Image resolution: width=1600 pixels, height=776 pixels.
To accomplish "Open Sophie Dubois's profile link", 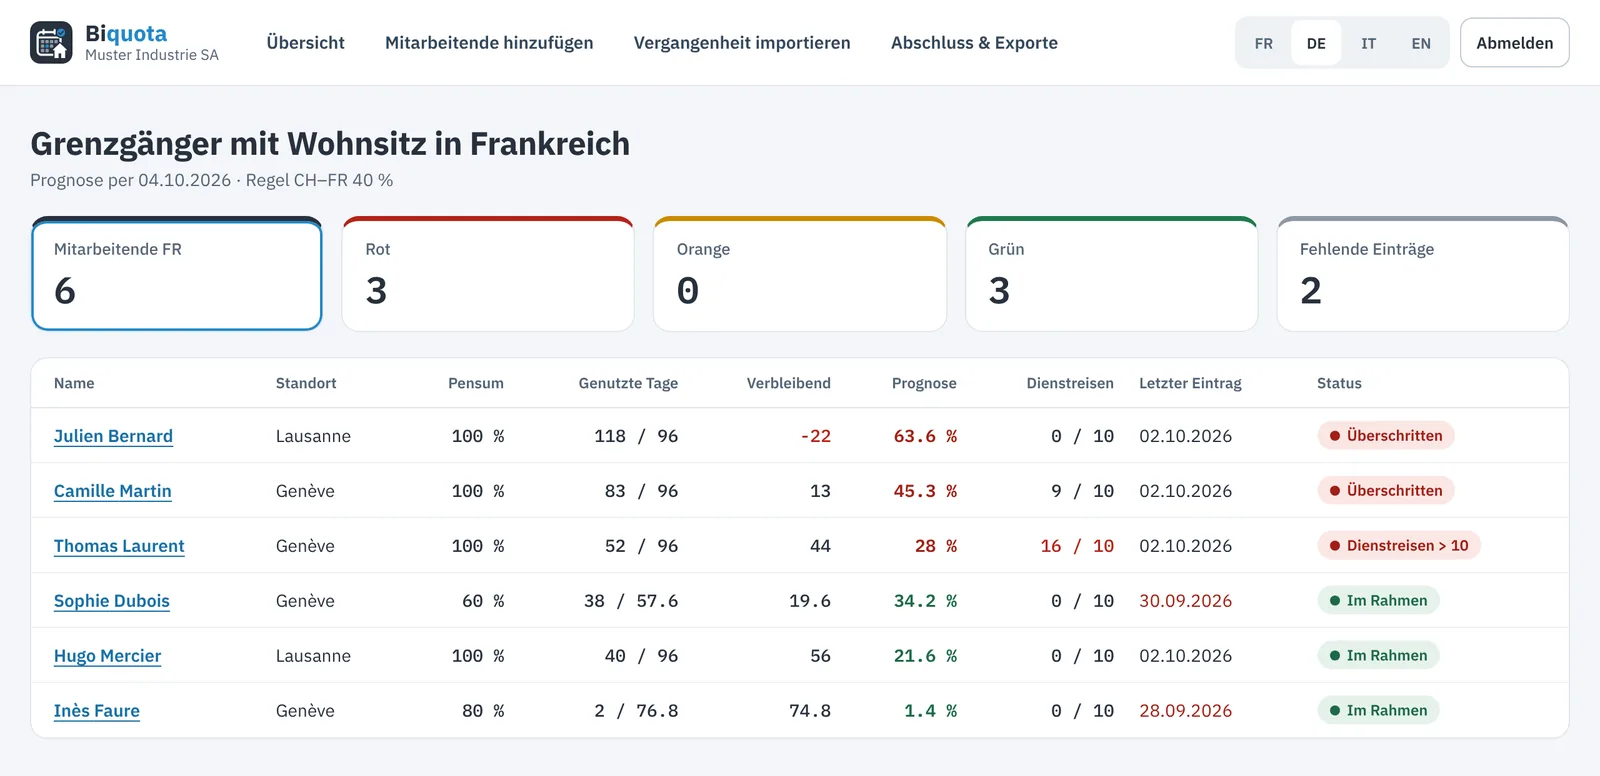I will click(x=112, y=601).
